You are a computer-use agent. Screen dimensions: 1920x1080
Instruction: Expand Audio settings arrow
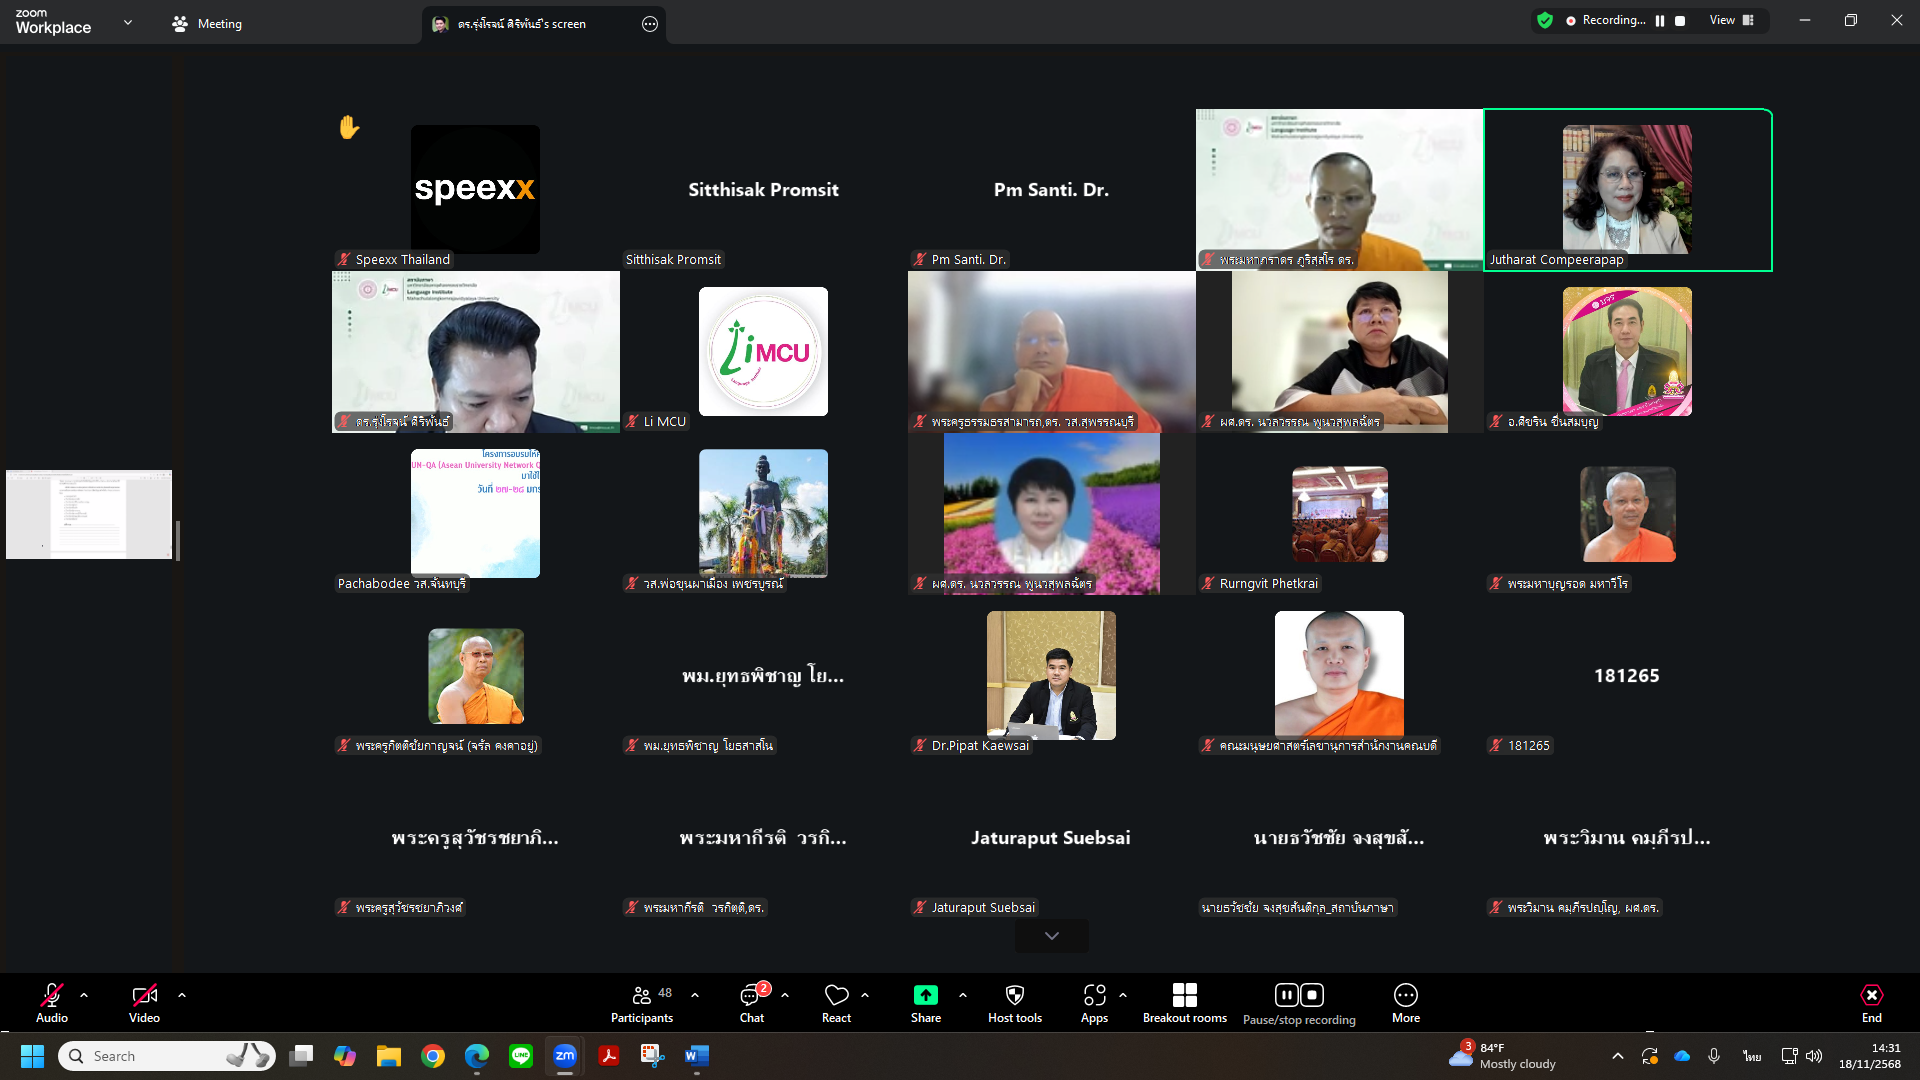pos(84,995)
